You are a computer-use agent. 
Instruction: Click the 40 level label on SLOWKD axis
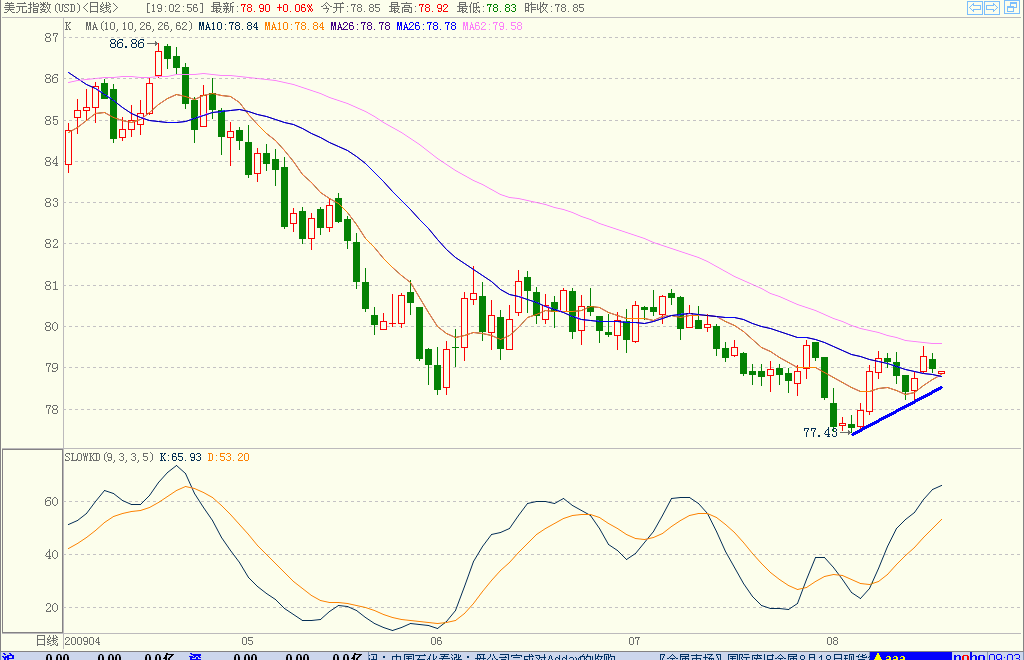52,554
